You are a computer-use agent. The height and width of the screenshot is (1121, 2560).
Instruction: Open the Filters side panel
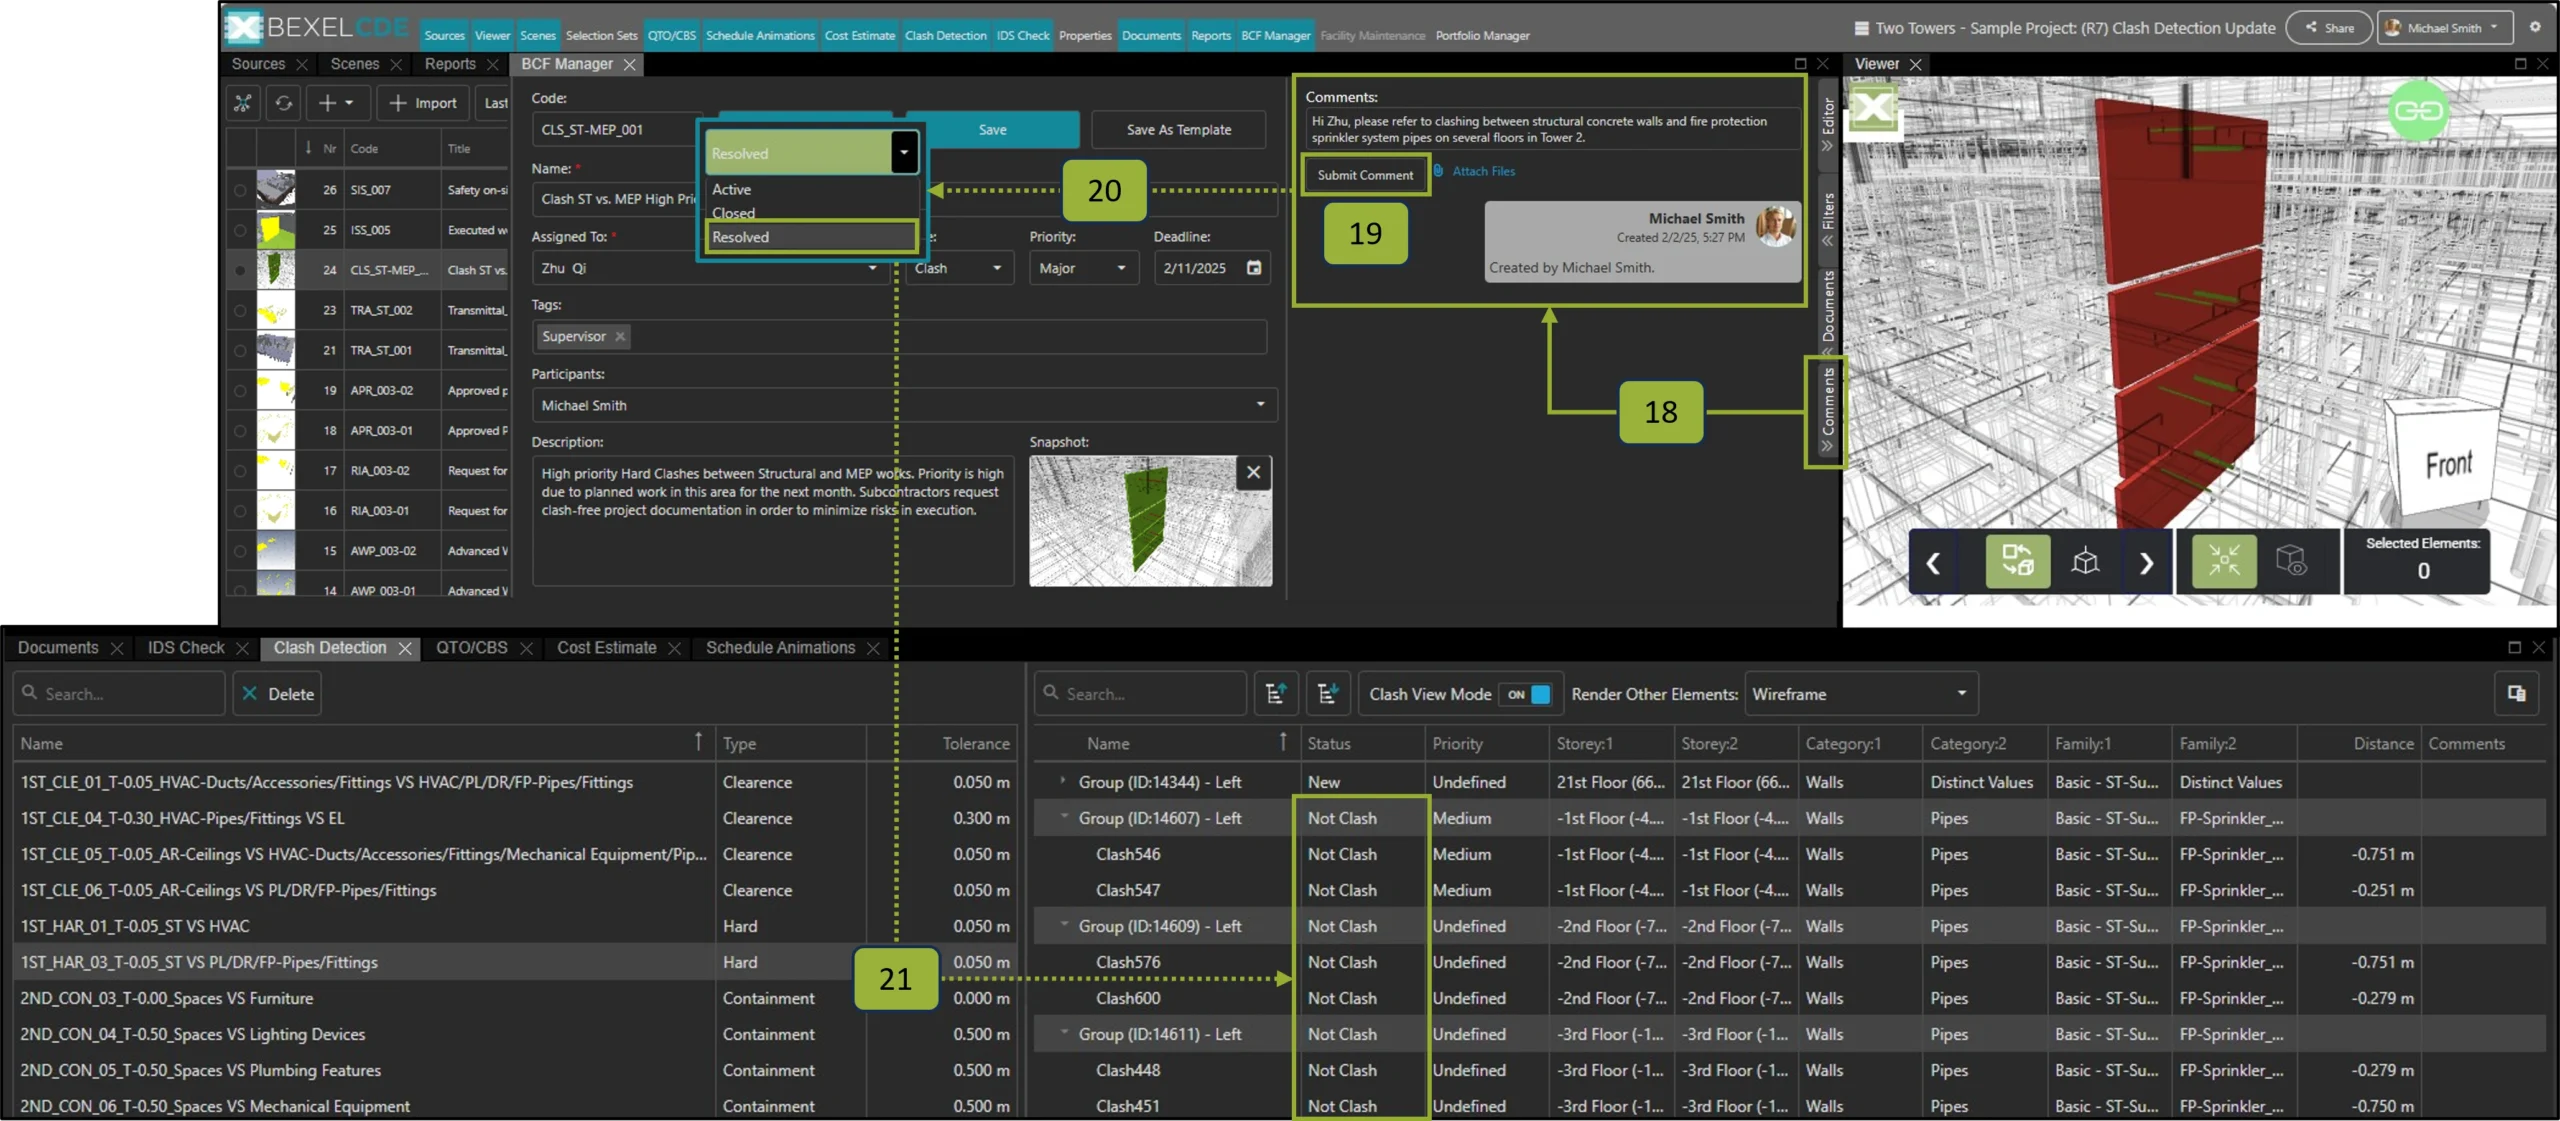click(x=1827, y=218)
